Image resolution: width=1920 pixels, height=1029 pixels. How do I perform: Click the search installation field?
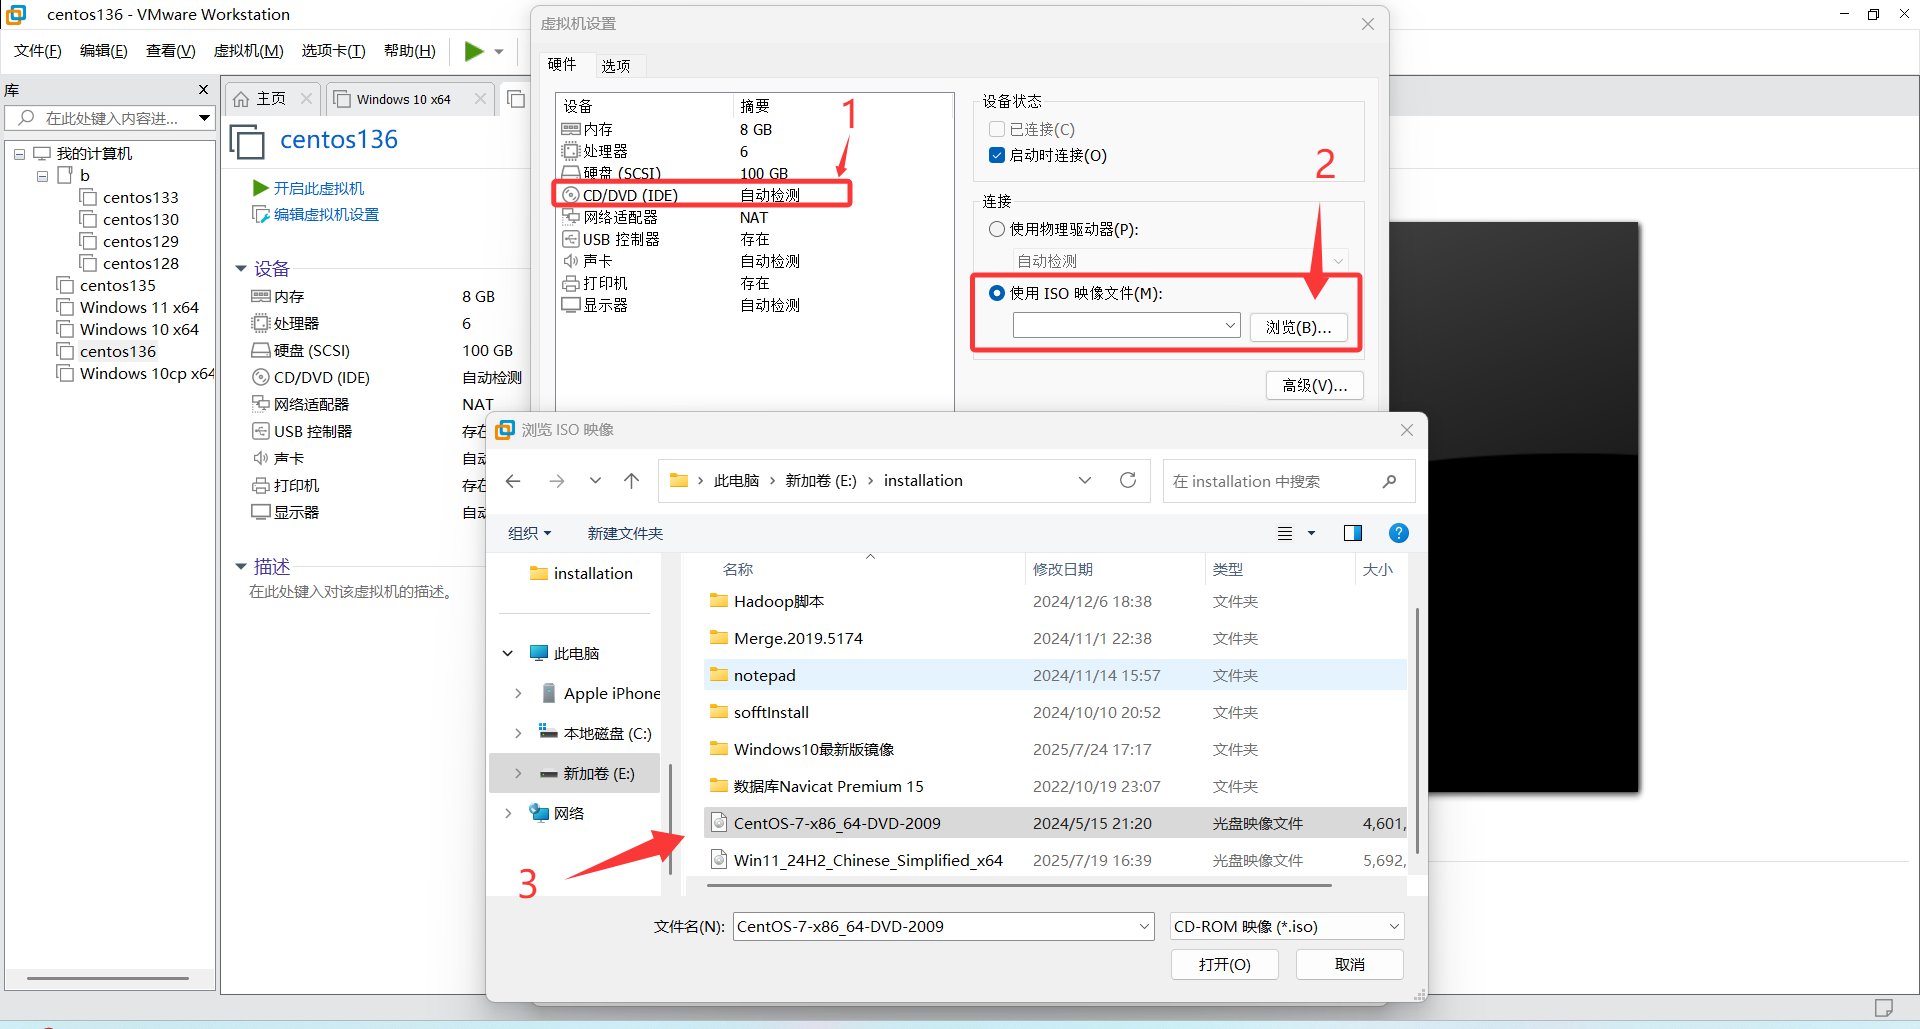point(1288,481)
